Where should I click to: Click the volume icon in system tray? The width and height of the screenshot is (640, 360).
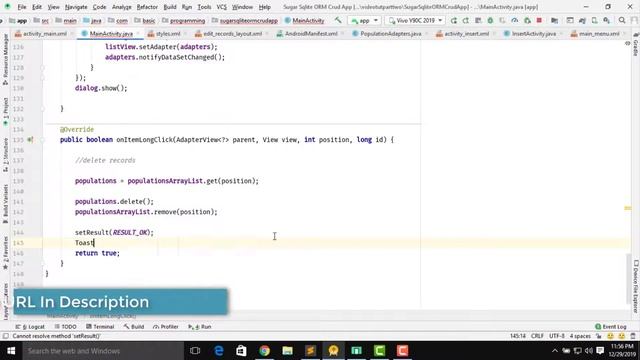tap(589, 351)
